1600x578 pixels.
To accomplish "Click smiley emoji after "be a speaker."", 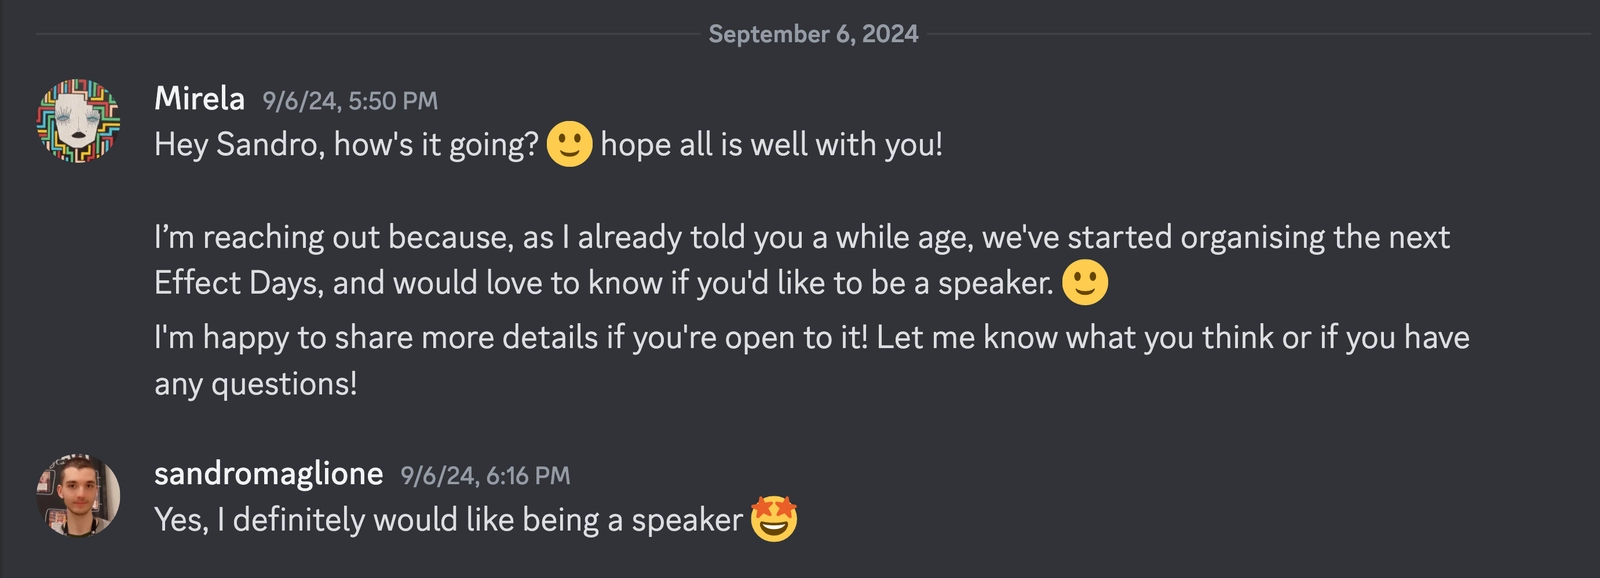I will coord(1085,283).
